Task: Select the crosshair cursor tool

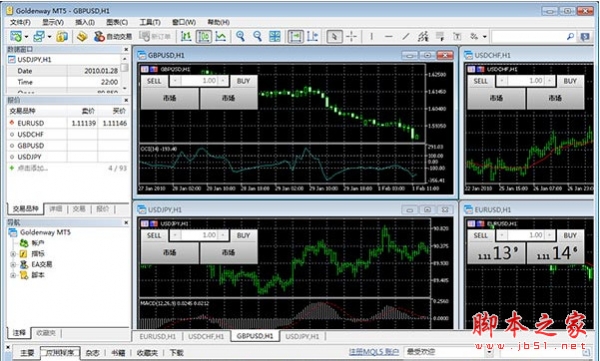Action: pyautogui.click(x=351, y=37)
